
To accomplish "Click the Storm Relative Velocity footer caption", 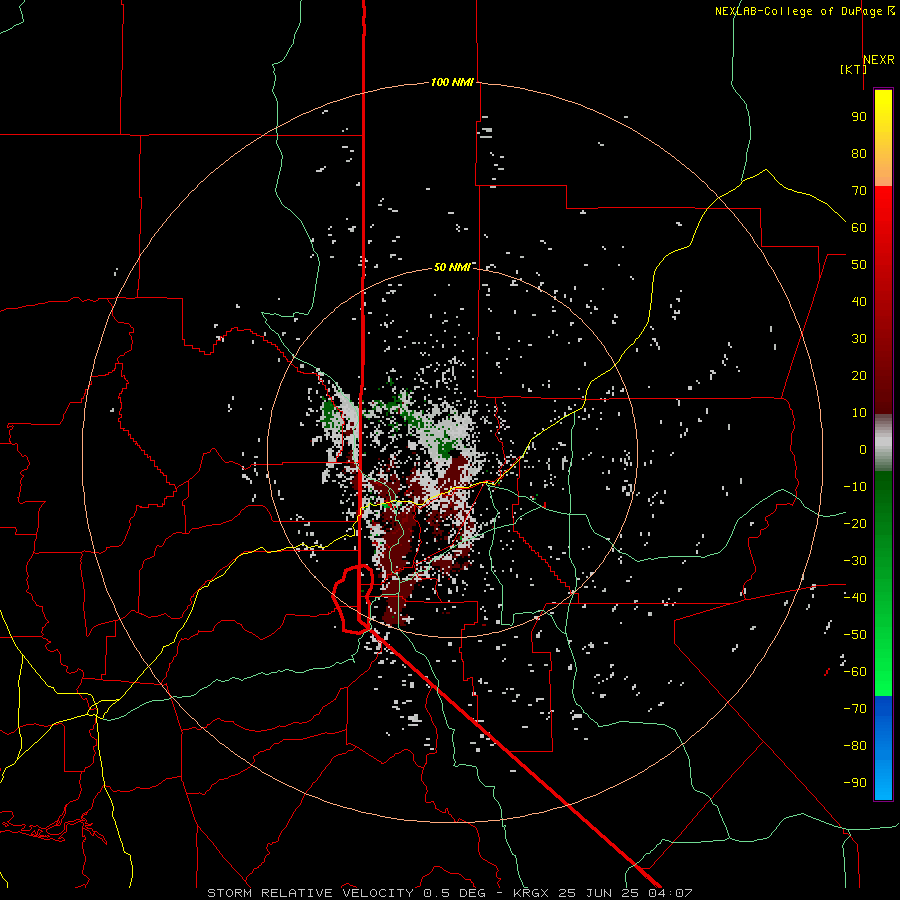I will (x=449, y=893).
